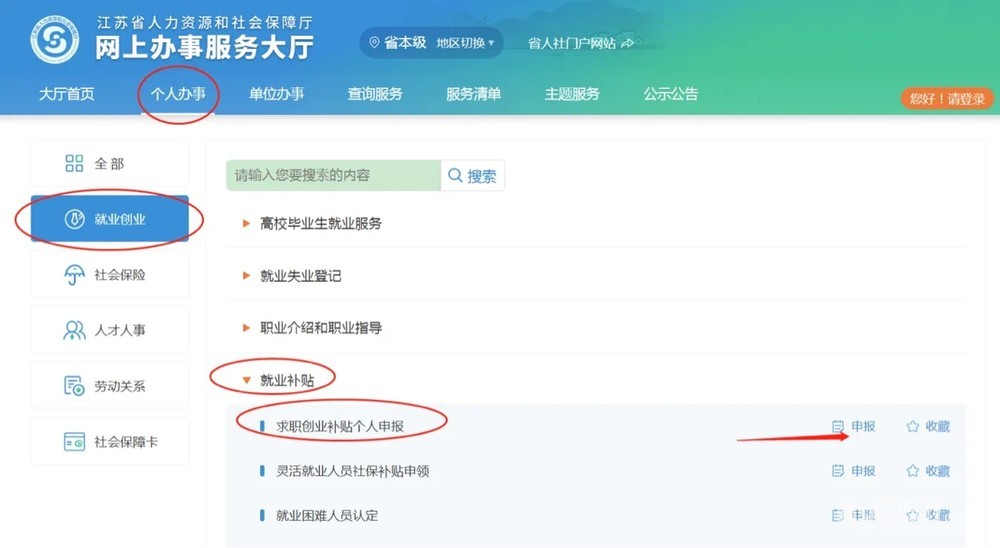Click the 您好！请登录 login button

(x=947, y=98)
